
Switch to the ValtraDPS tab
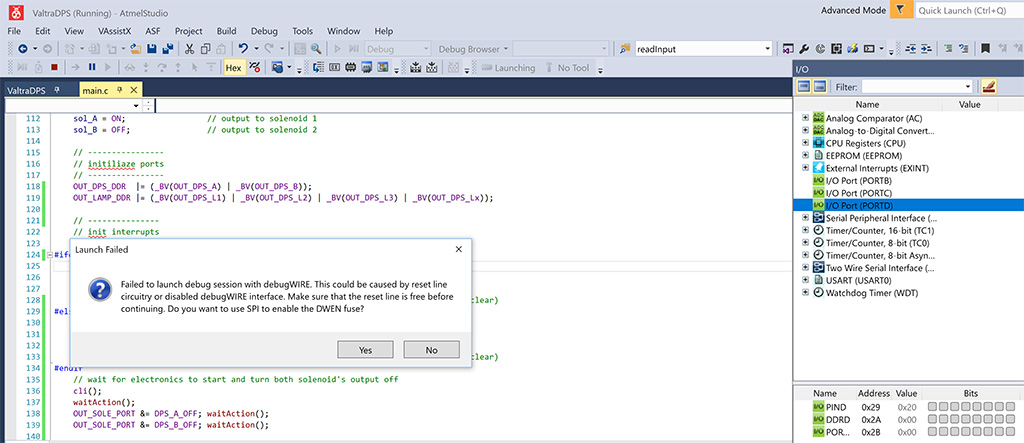click(25, 90)
